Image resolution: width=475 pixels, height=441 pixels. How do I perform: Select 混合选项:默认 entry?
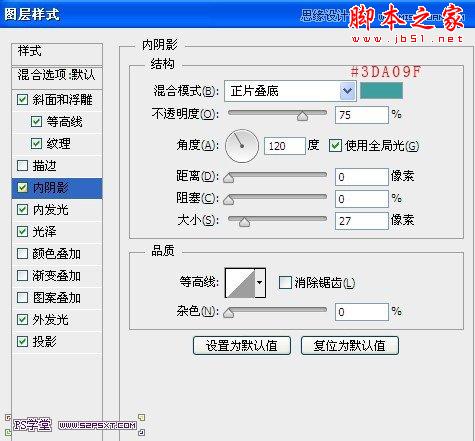tap(57, 75)
